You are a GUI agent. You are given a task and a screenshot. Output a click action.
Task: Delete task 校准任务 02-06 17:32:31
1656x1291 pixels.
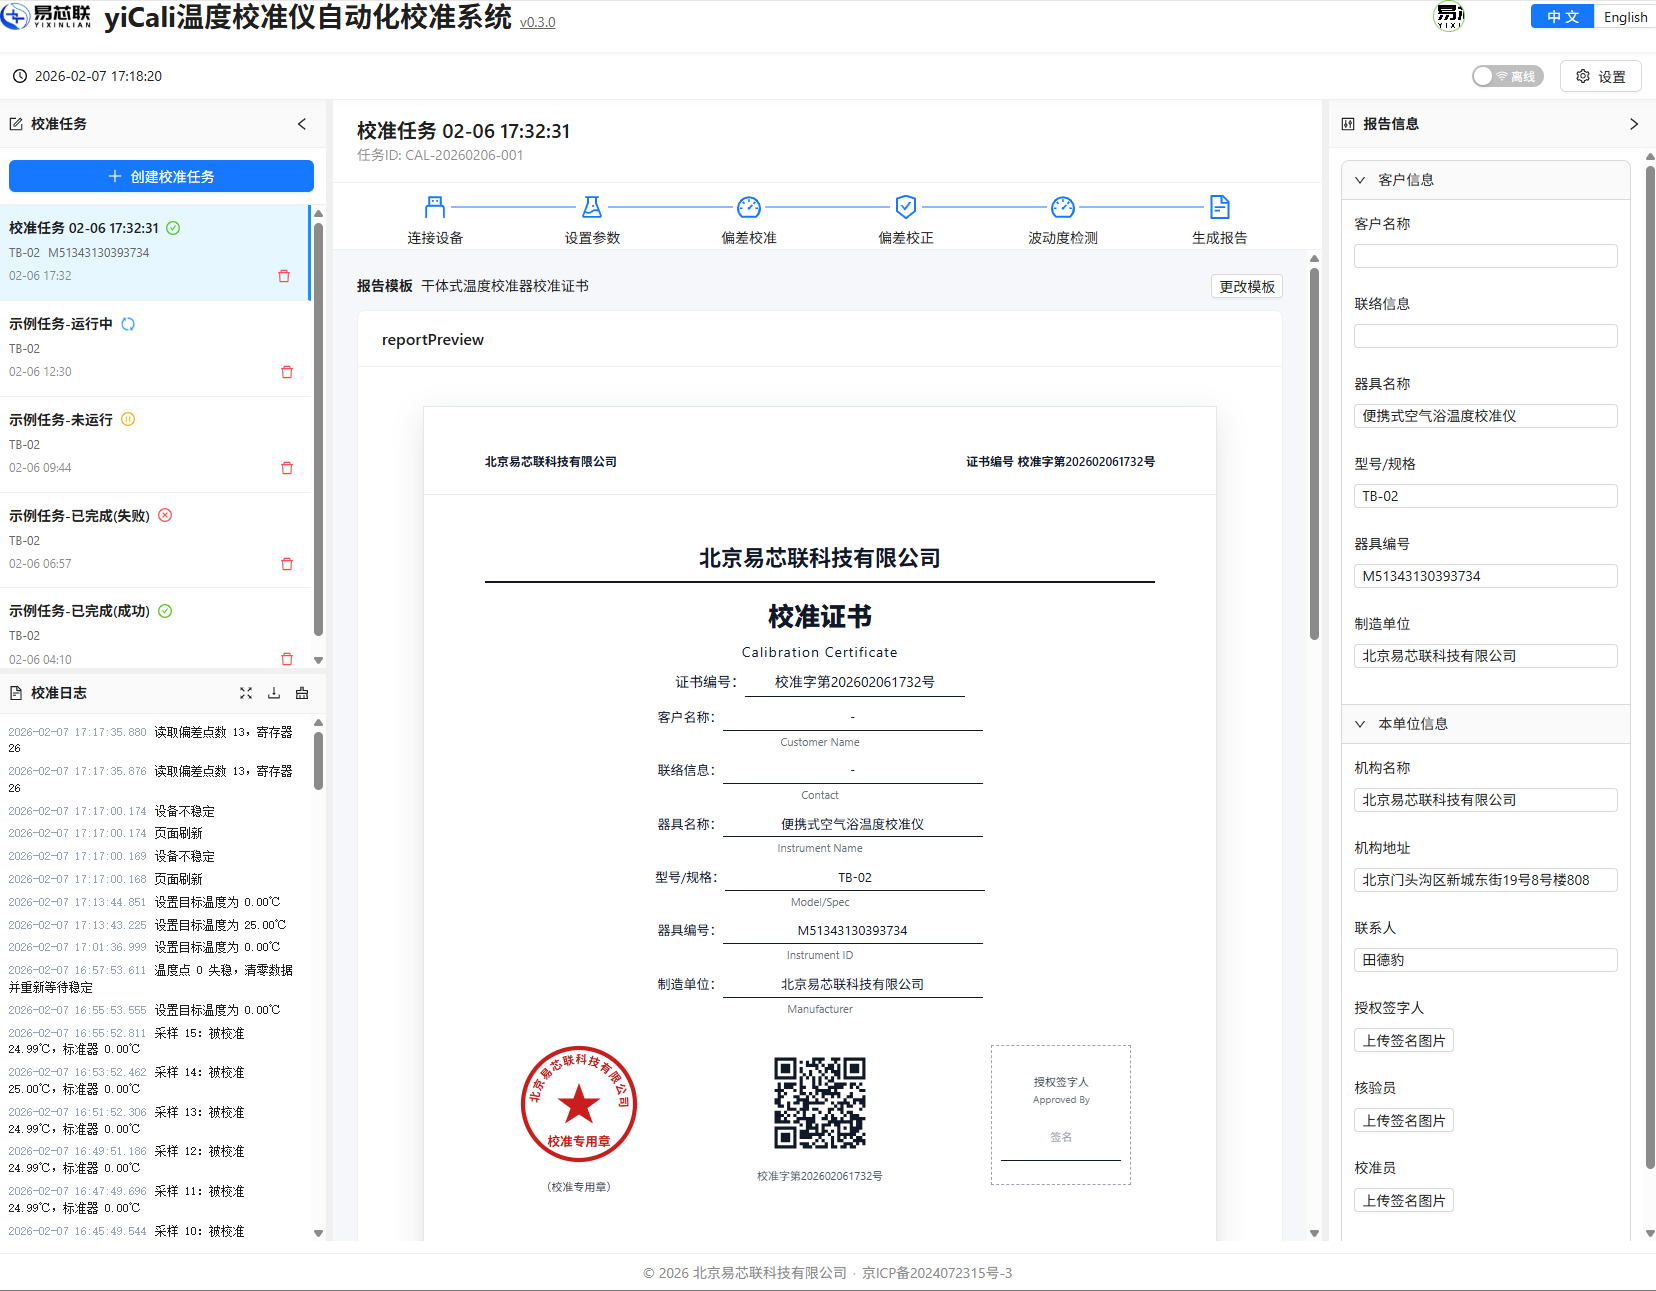284,276
